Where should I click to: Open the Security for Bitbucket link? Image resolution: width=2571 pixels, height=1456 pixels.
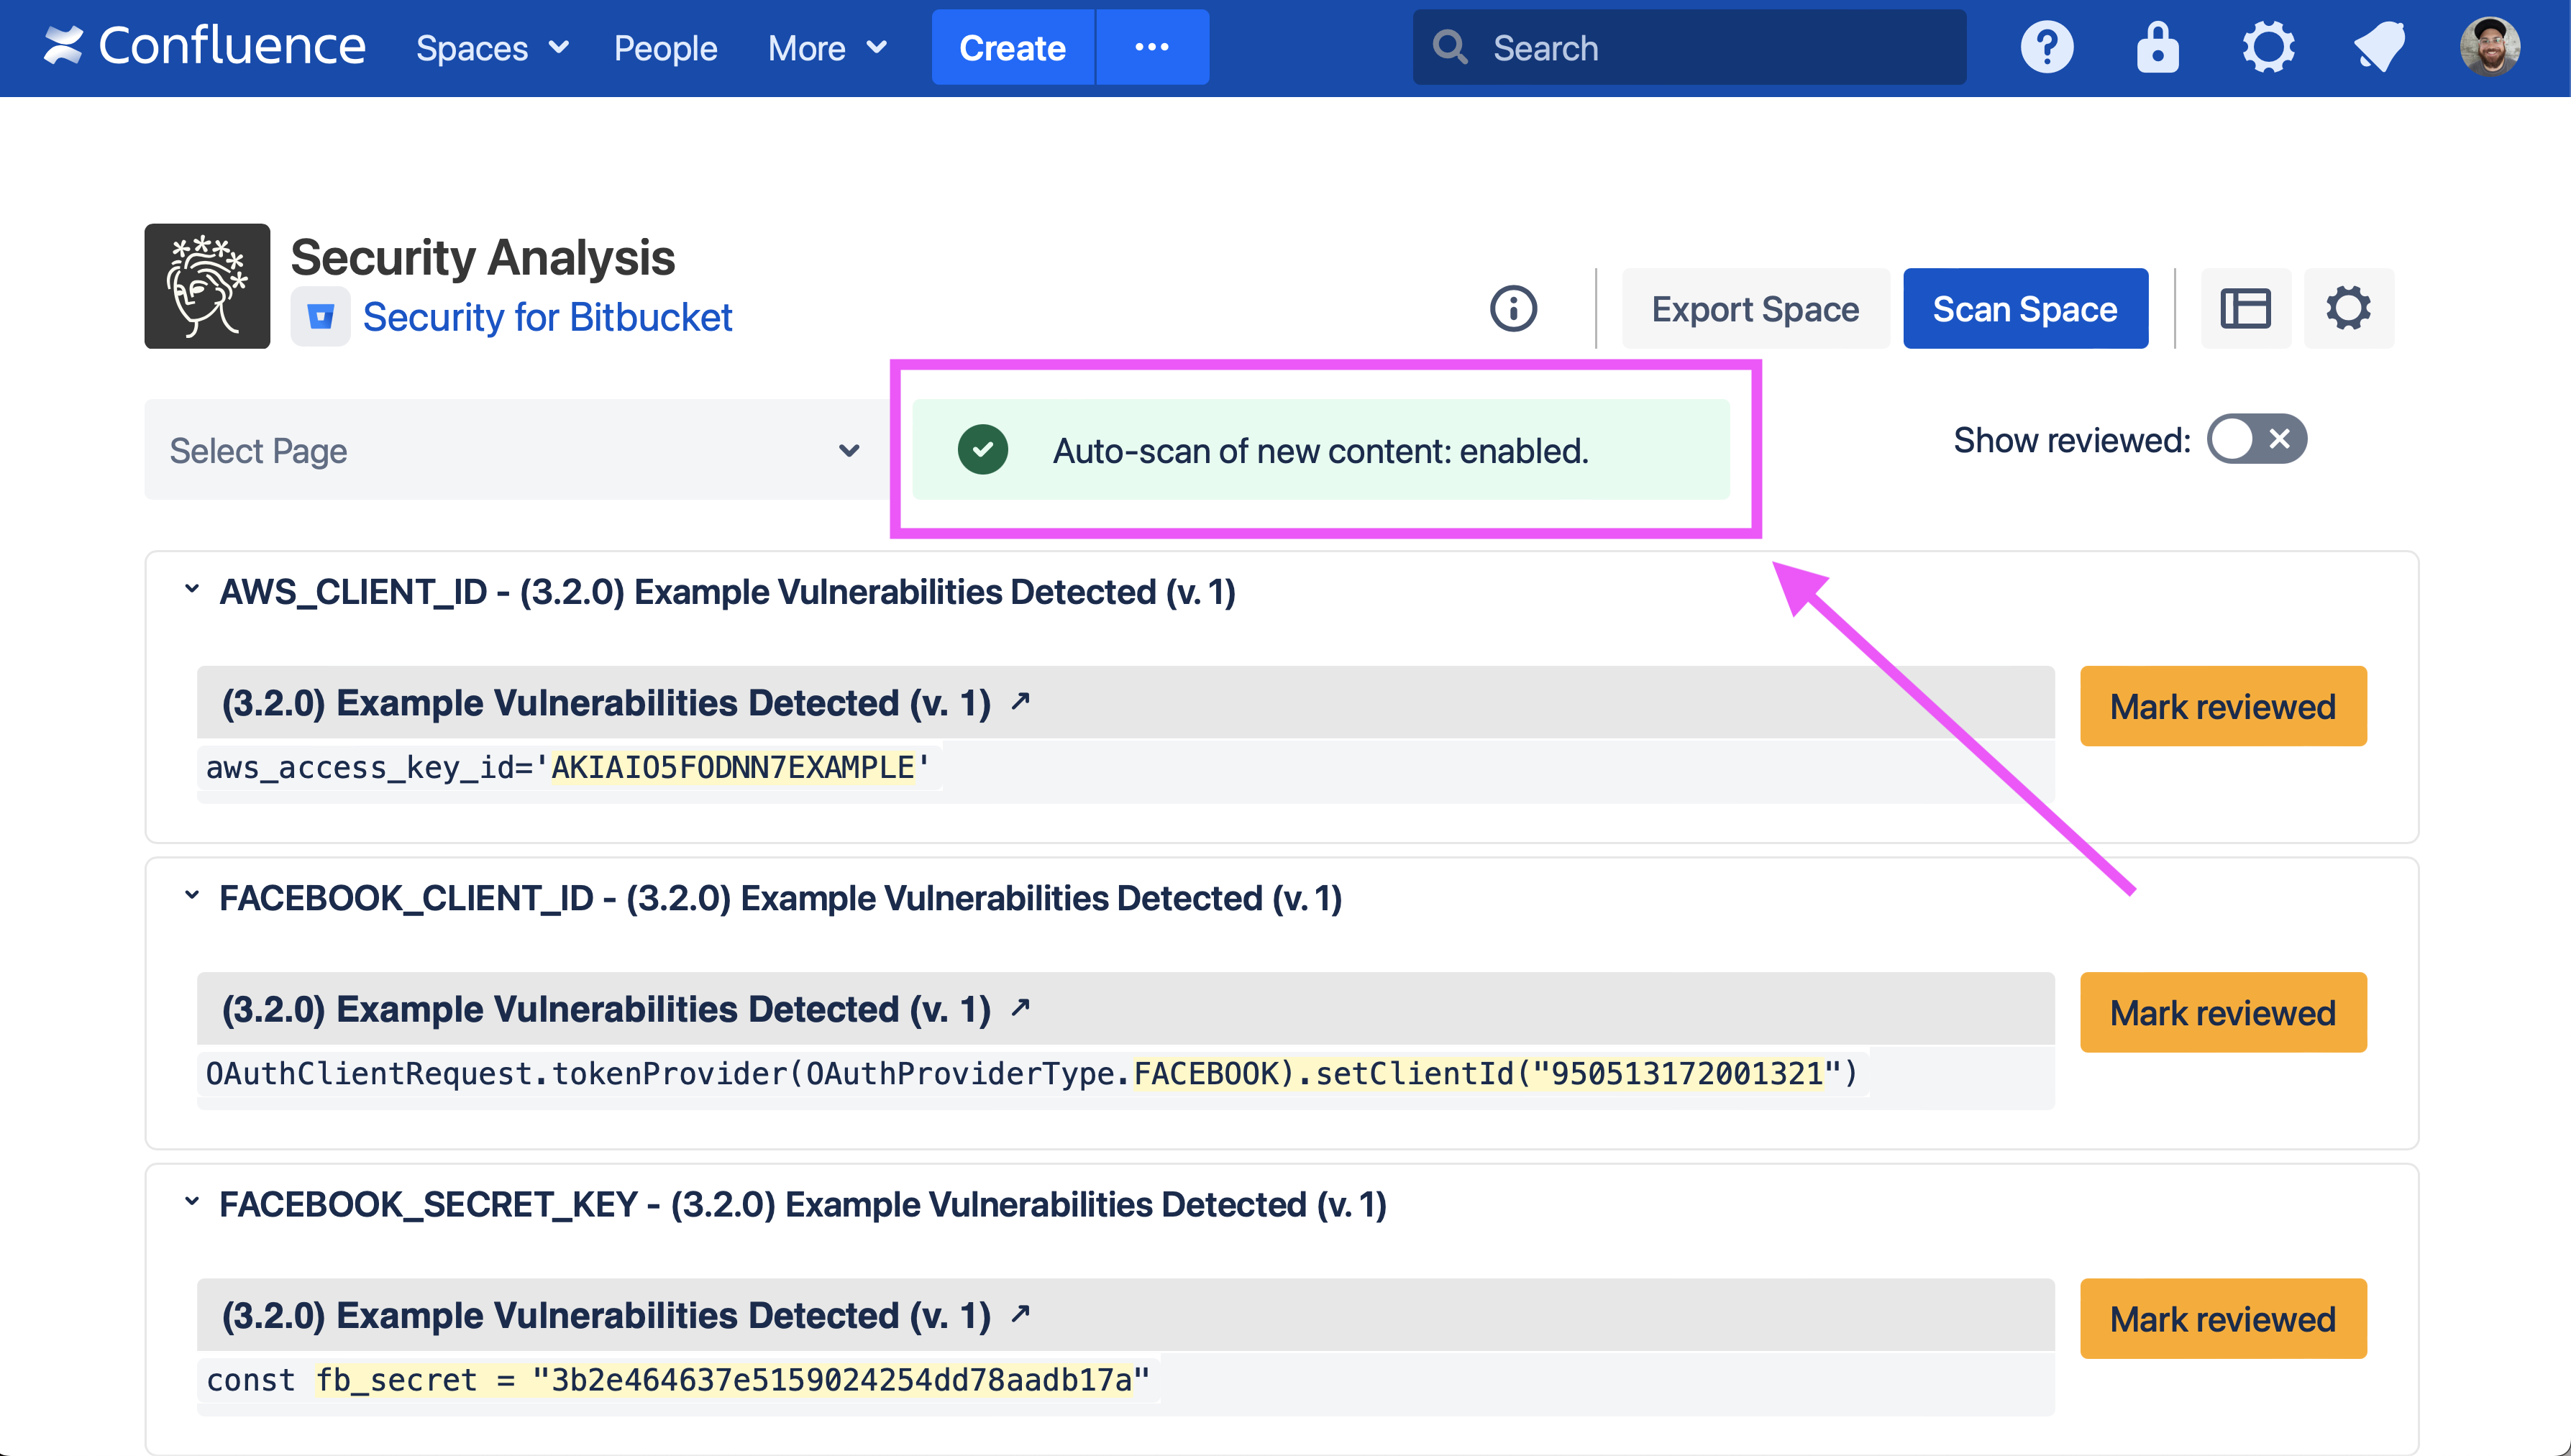(x=547, y=317)
